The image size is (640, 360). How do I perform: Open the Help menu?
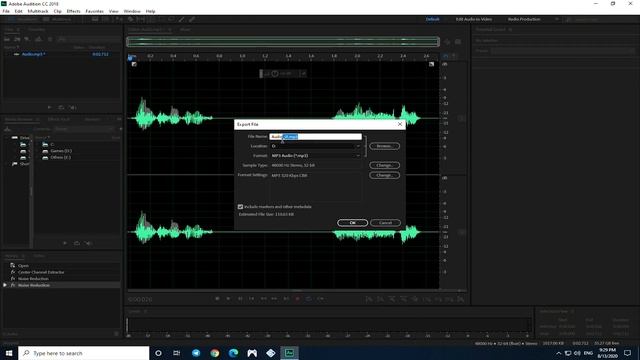coord(150,11)
